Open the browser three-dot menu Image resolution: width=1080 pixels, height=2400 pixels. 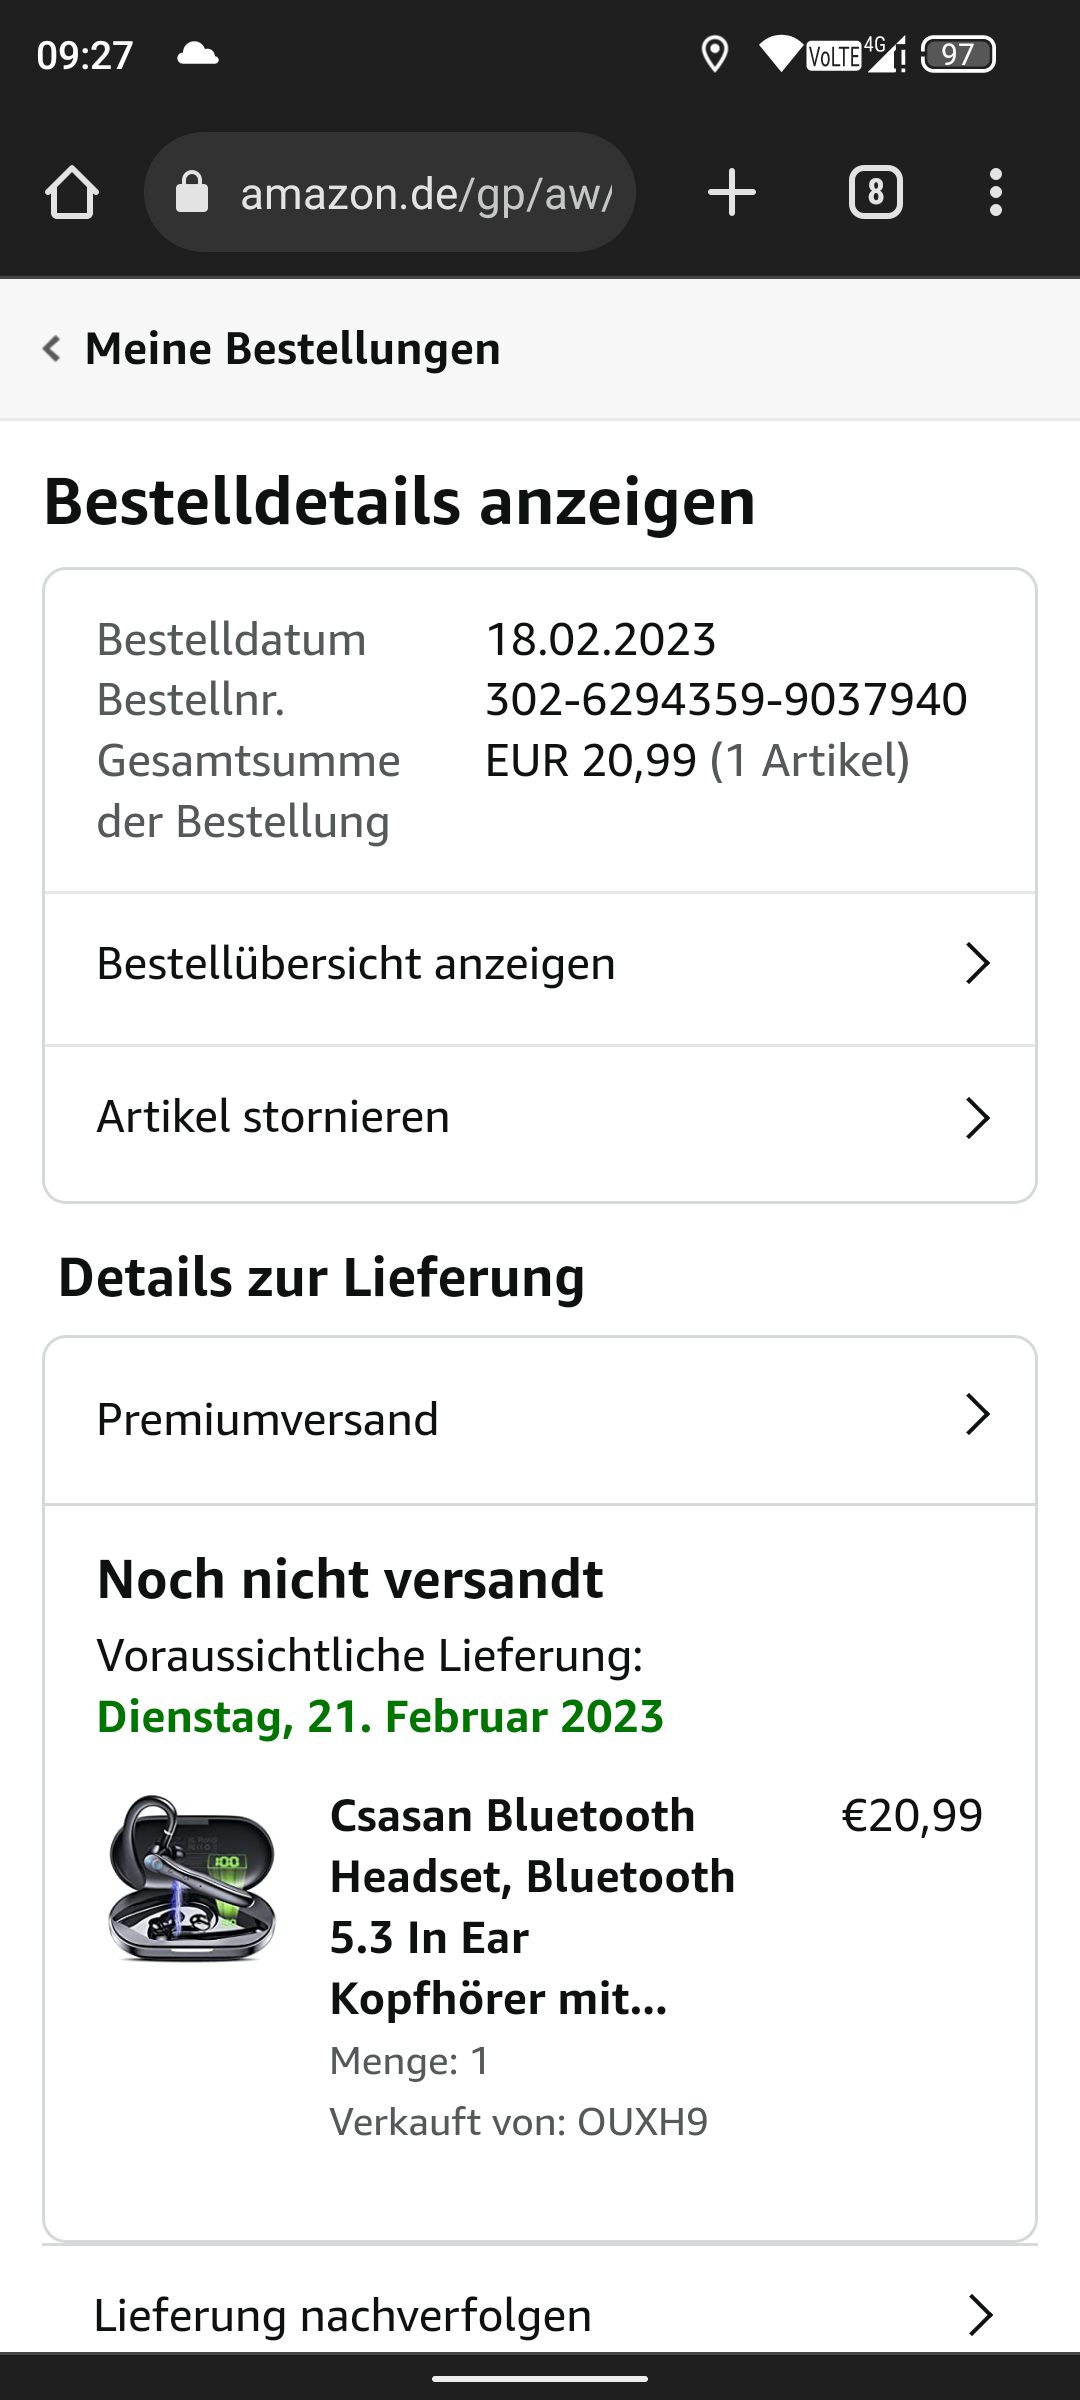coord(995,192)
